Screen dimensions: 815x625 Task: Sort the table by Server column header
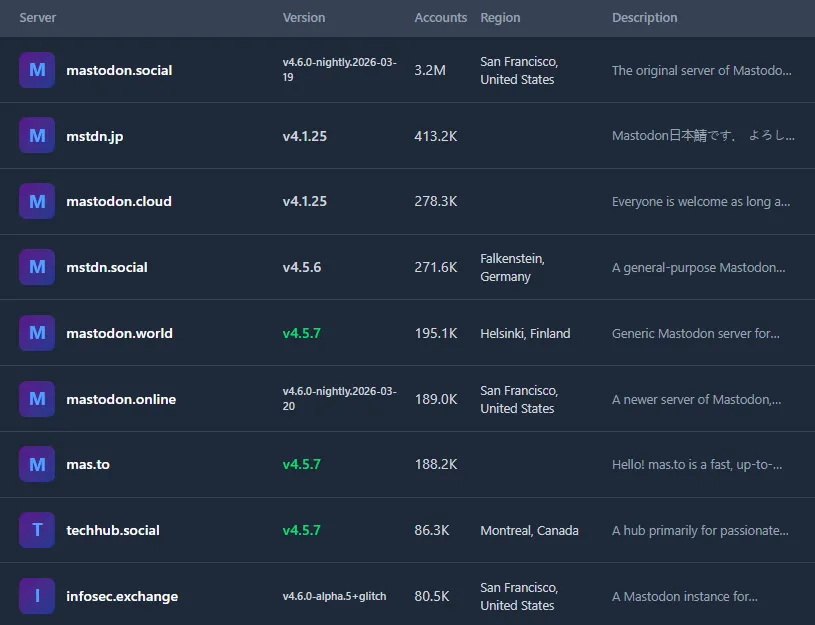click(x=37, y=18)
